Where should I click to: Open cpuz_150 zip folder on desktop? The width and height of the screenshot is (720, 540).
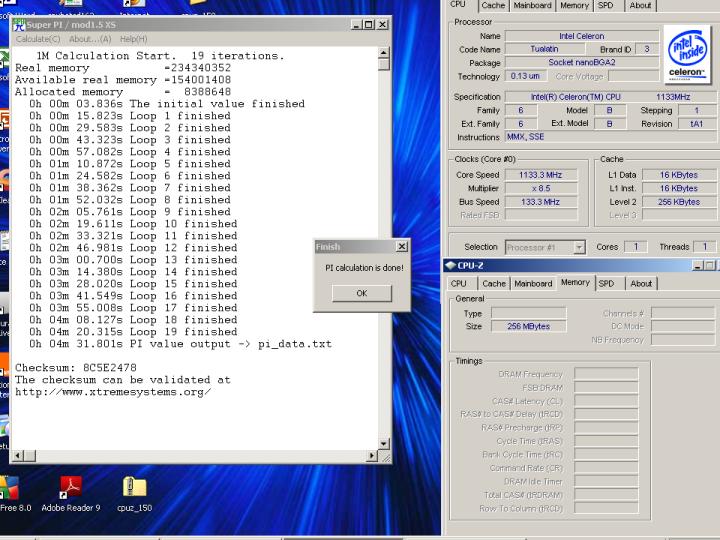134,494
